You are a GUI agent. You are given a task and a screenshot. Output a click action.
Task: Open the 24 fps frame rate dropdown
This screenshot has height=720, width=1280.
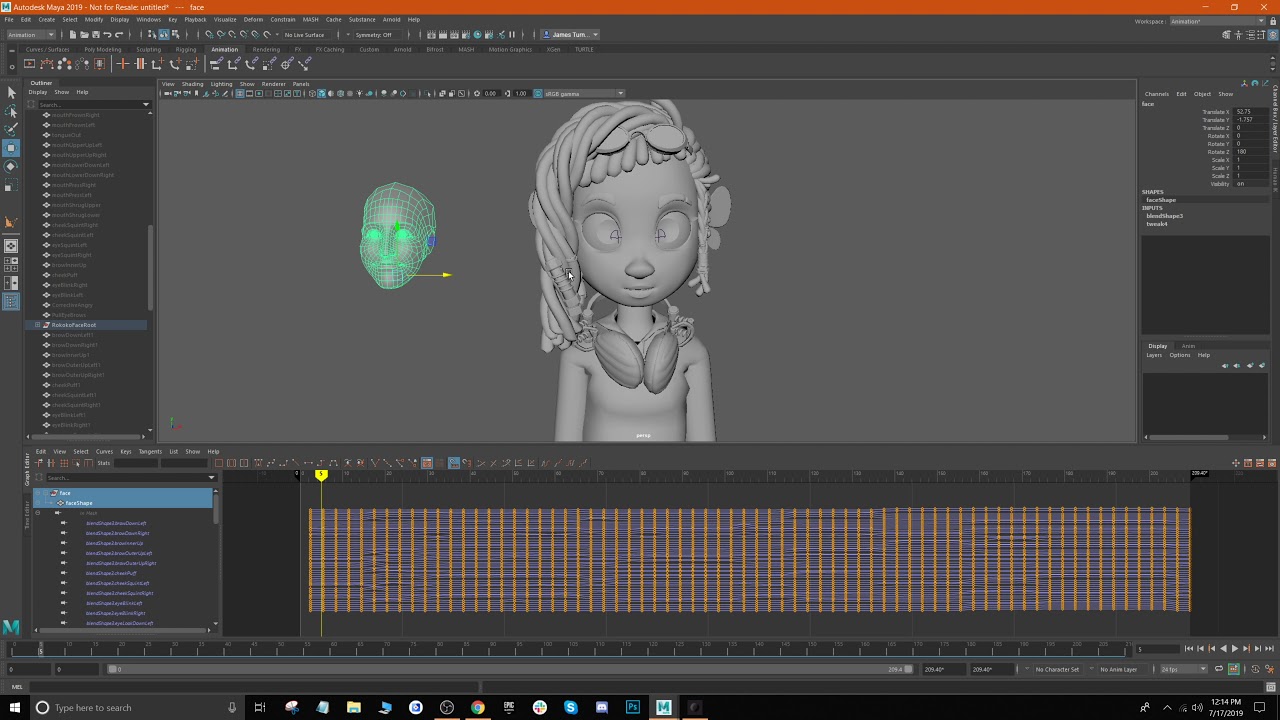(1183, 669)
